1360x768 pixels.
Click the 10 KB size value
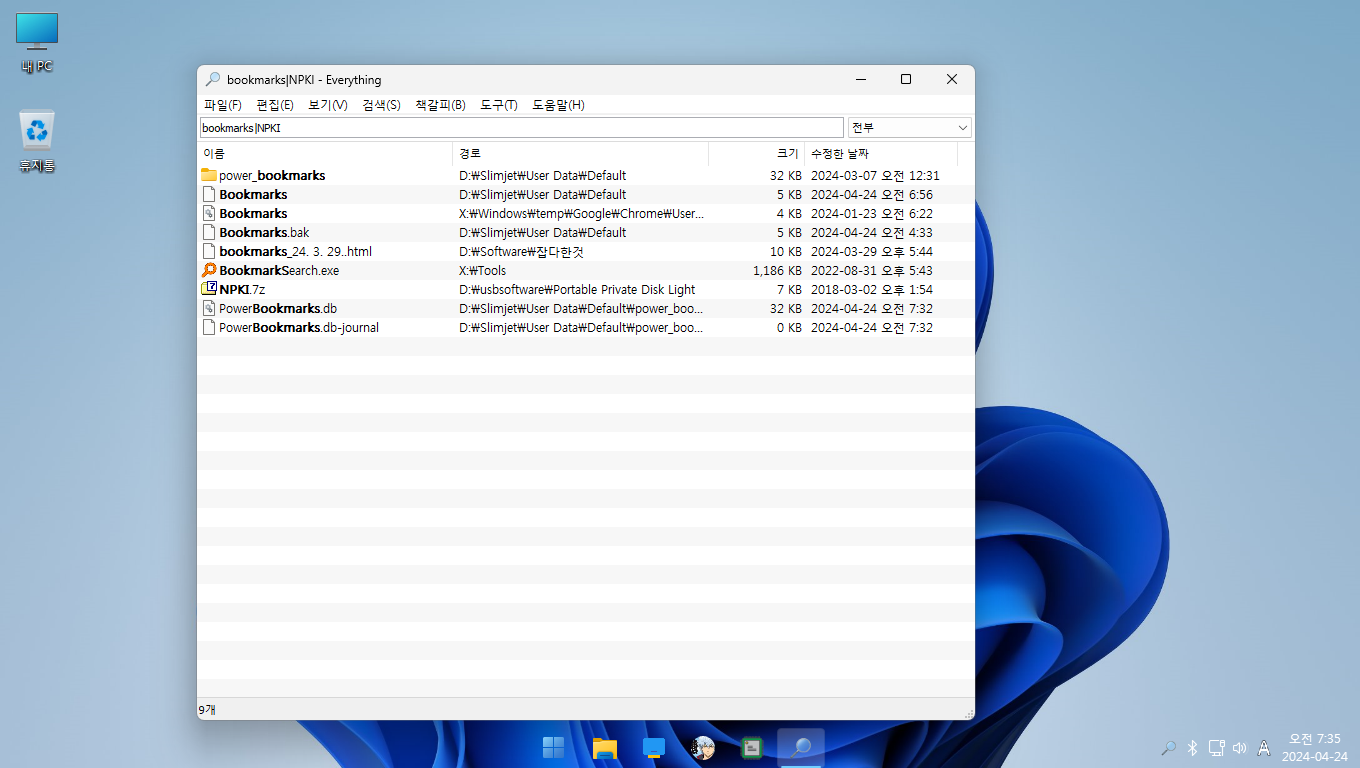point(785,251)
